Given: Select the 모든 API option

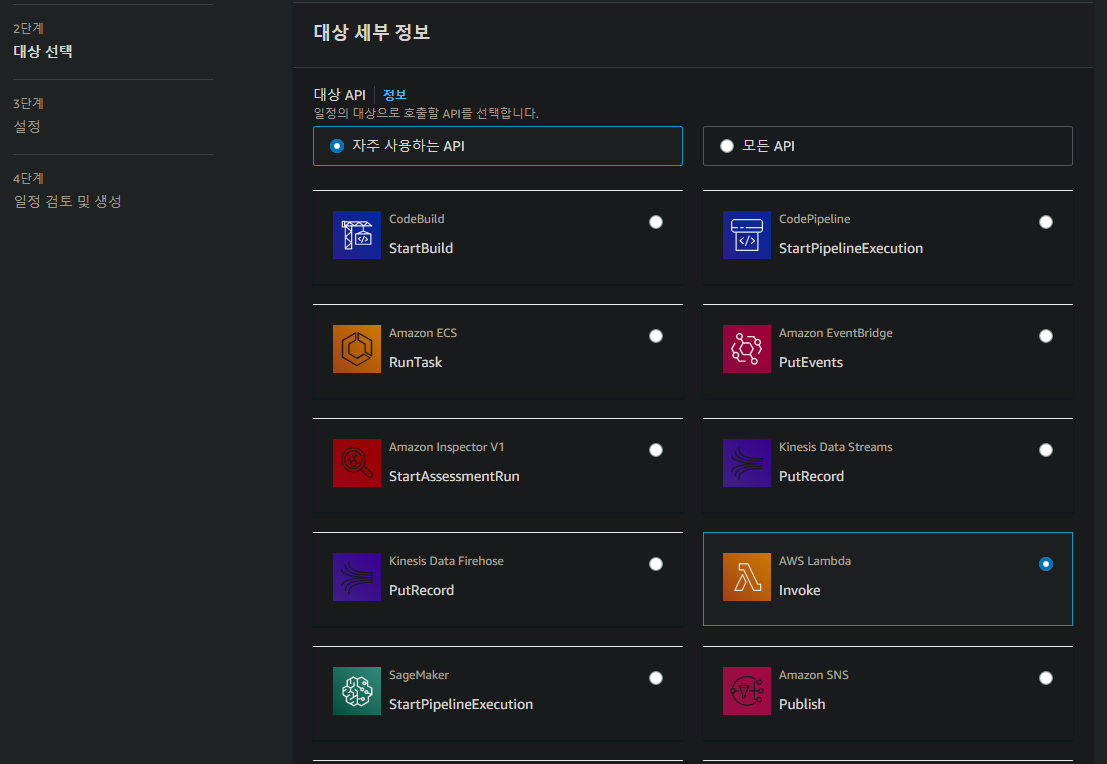Looking at the screenshot, I should pos(887,146).
